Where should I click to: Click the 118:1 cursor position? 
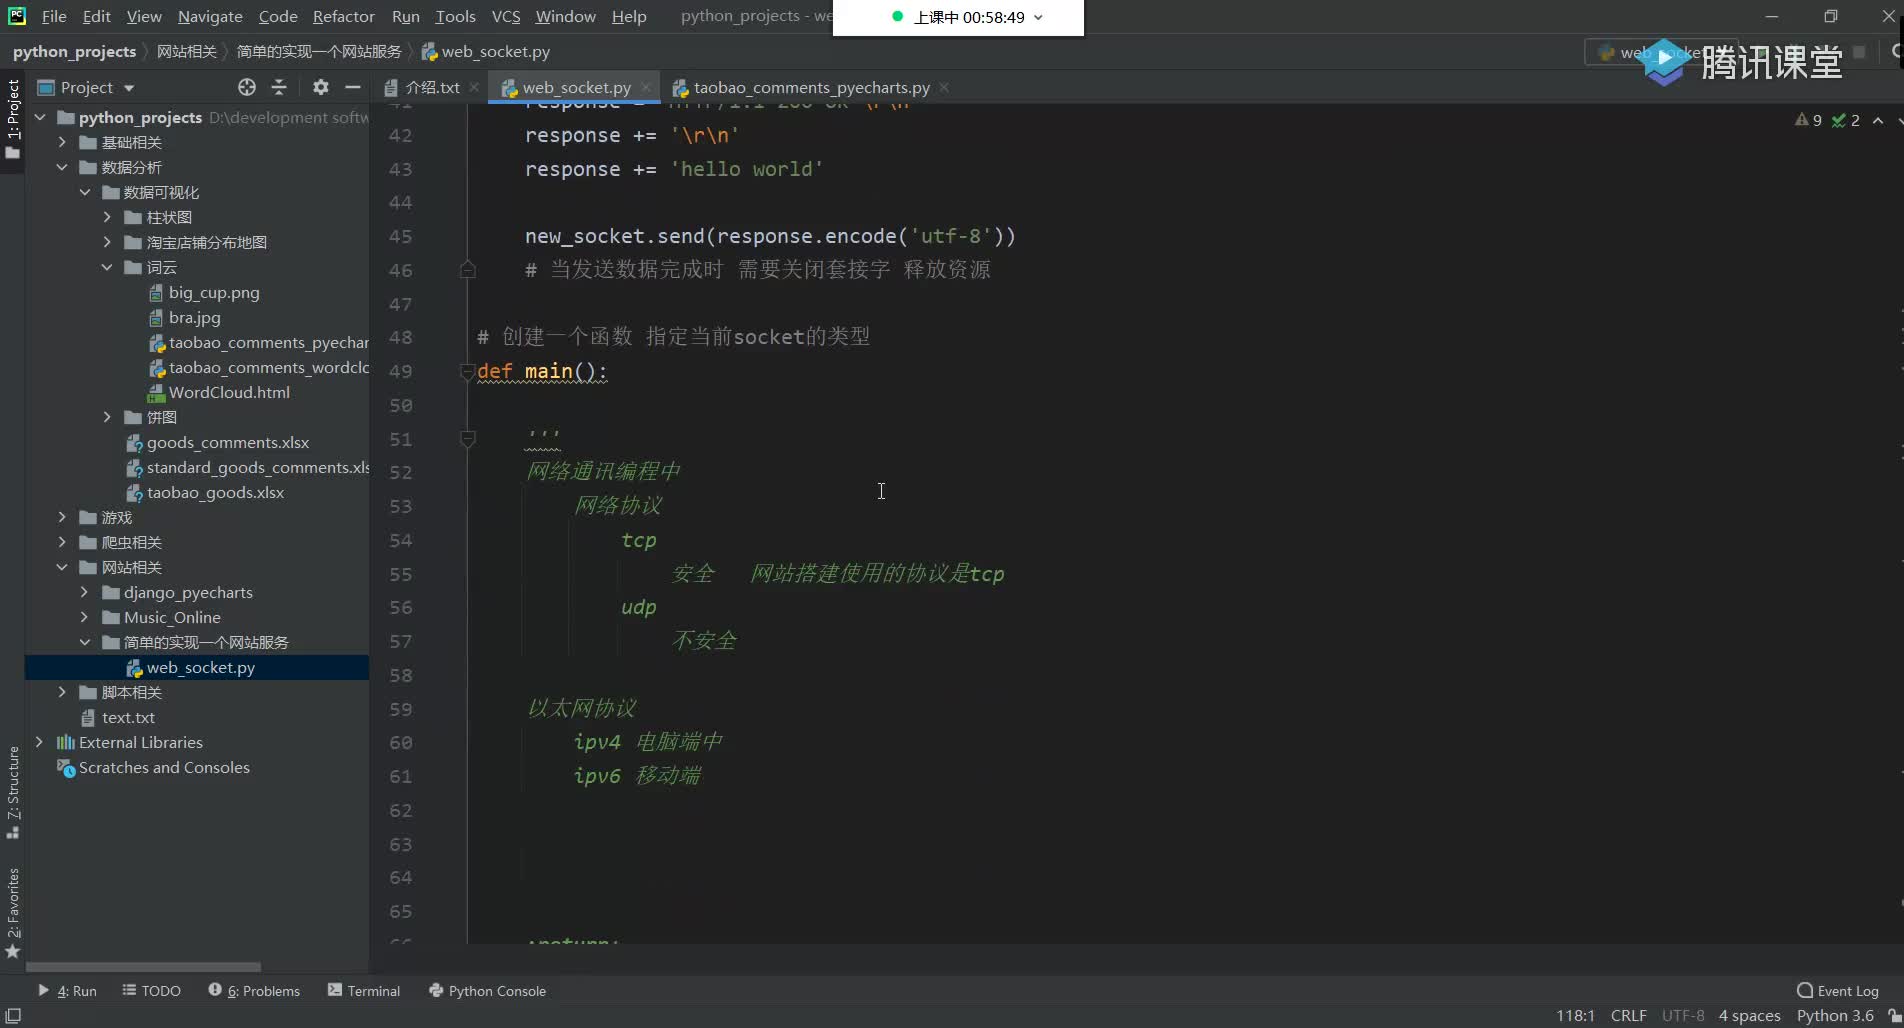[1575, 1015]
